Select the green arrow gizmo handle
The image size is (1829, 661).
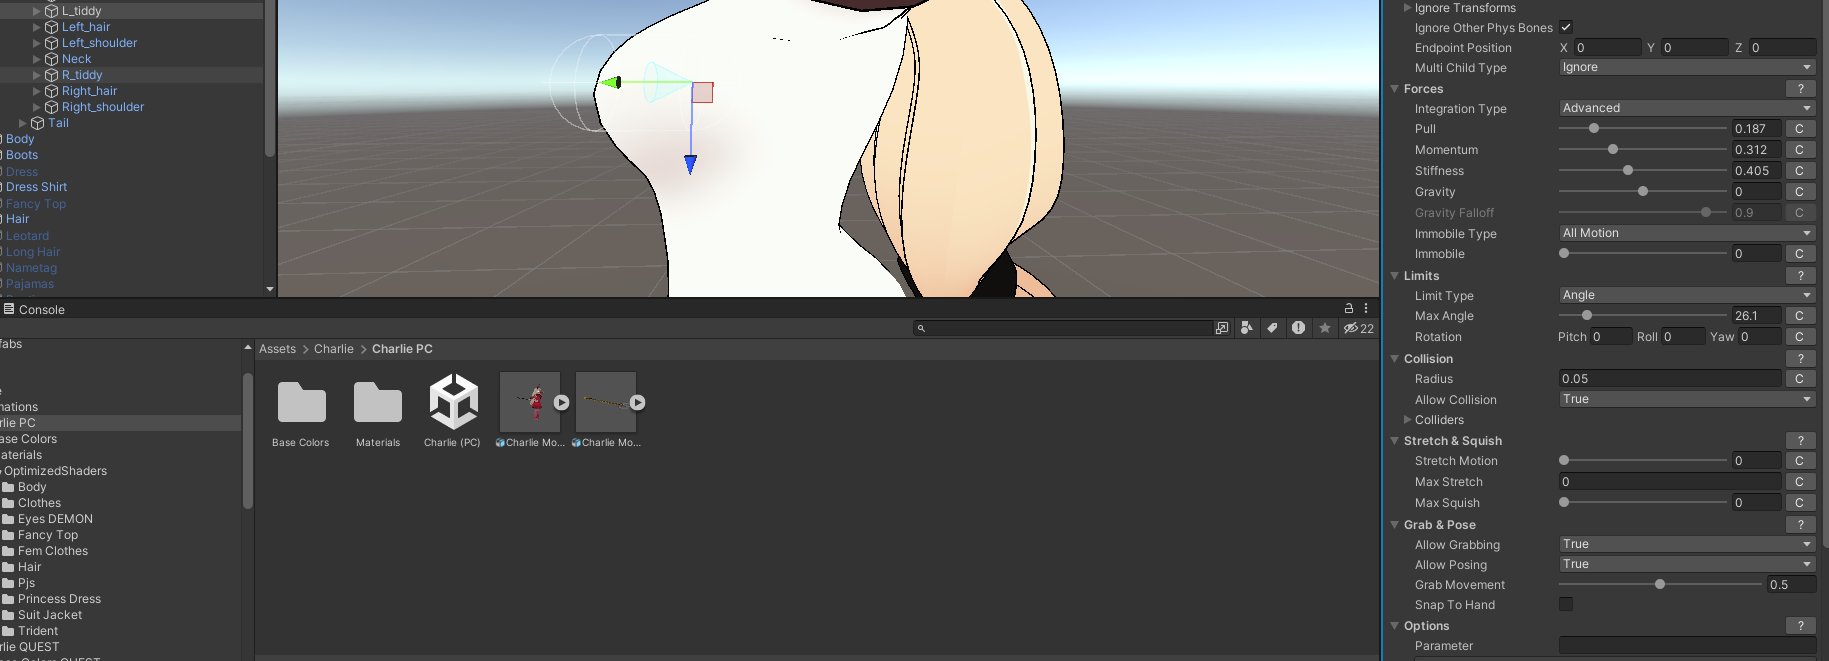click(x=611, y=82)
